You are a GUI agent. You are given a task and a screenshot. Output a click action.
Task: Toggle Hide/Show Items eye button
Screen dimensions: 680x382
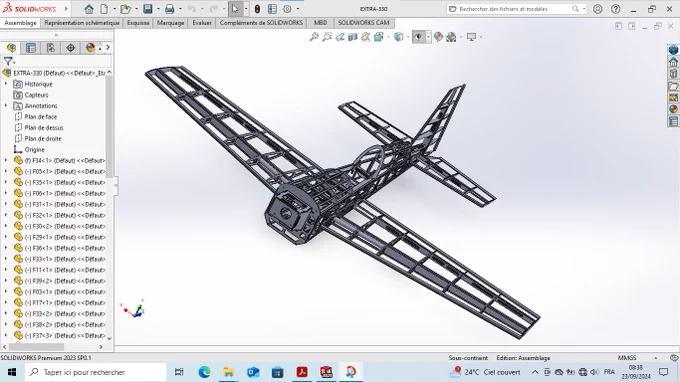(418, 37)
